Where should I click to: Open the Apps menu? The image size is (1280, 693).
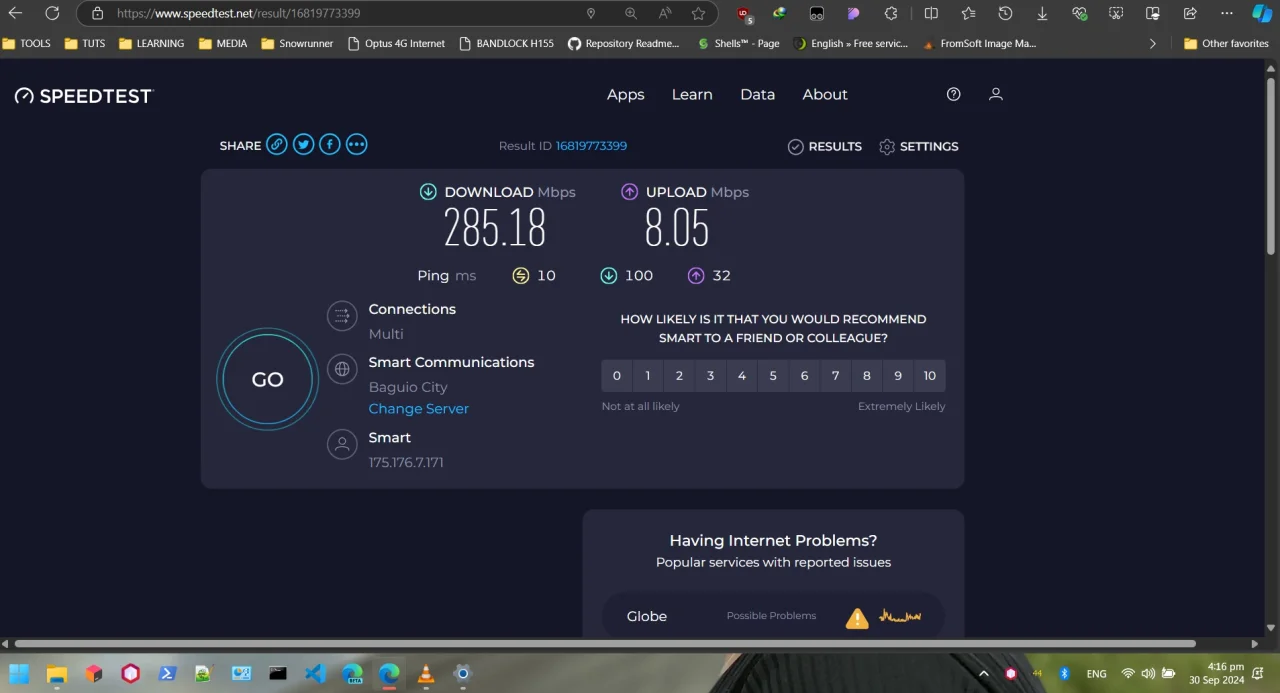pos(625,94)
